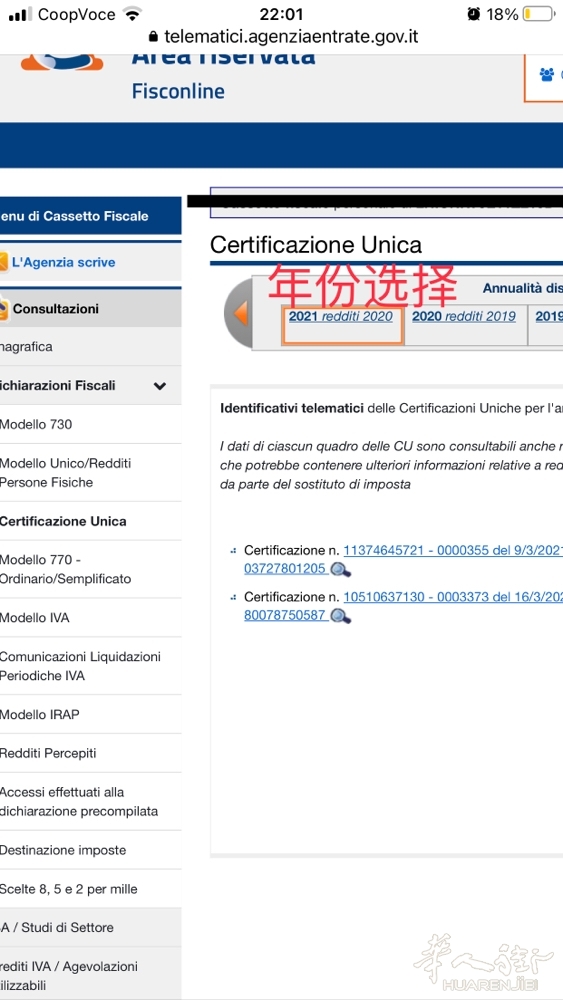The height and width of the screenshot is (1000, 563).
Task: Click the magnifier icon next to 80078750587
Action: [340, 616]
